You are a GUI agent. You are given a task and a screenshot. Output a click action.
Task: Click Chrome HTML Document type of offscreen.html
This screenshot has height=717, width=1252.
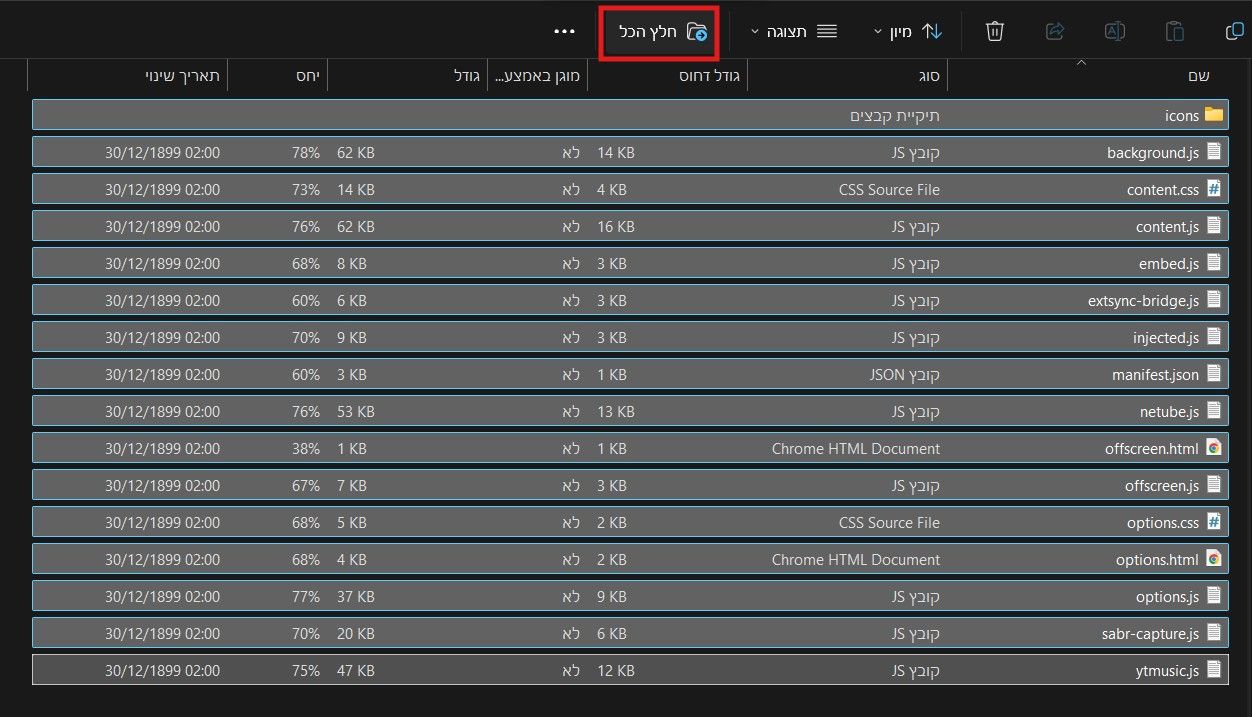(856, 449)
